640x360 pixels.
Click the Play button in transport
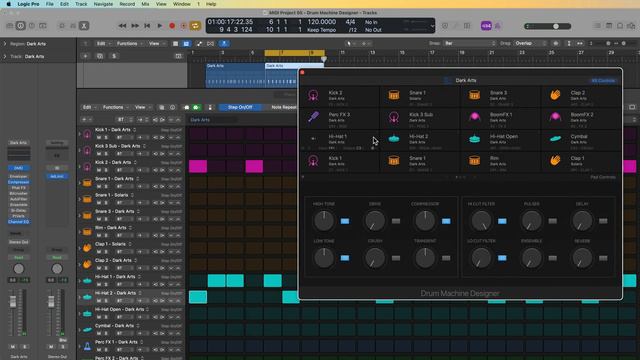coord(160,26)
